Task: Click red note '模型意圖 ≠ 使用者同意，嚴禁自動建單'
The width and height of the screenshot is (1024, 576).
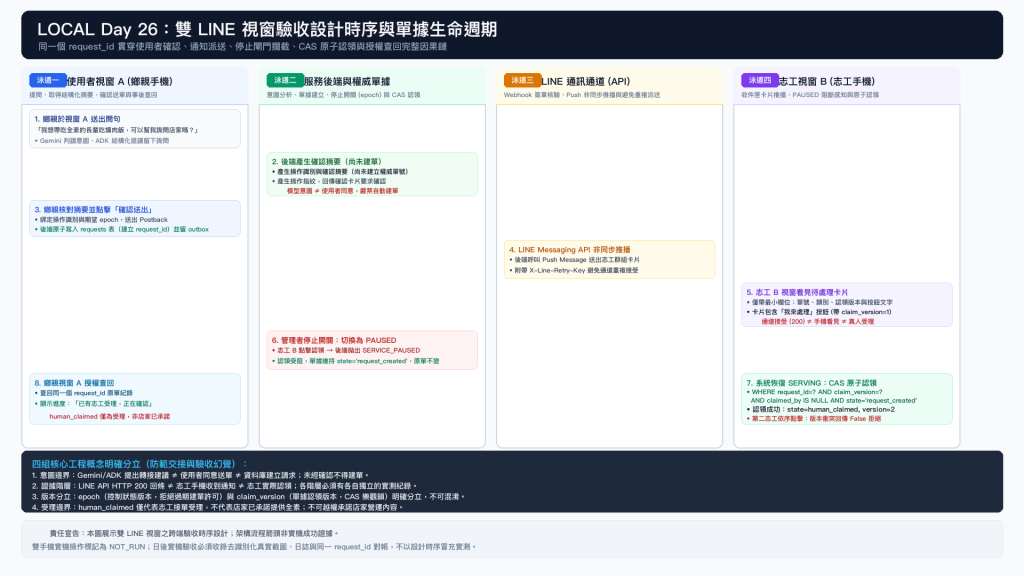Action: pyautogui.click(x=342, y=191)
